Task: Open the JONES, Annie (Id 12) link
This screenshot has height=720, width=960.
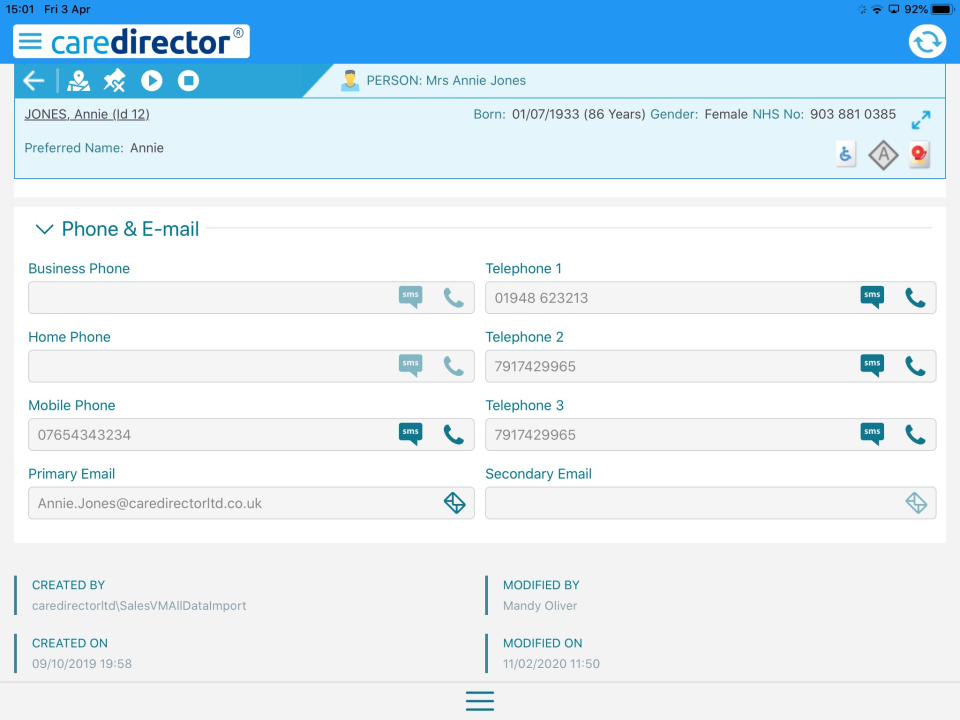Action: pyautogui.click(x=87, y=114)
